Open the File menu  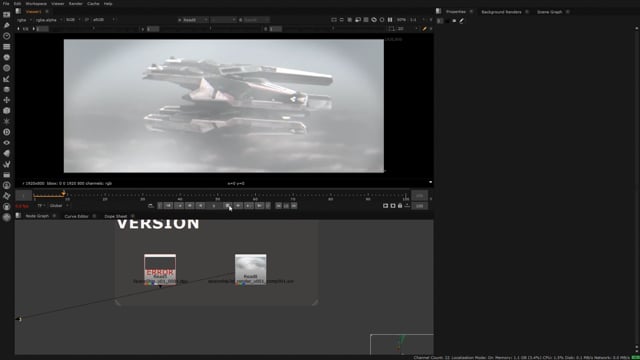6,4
